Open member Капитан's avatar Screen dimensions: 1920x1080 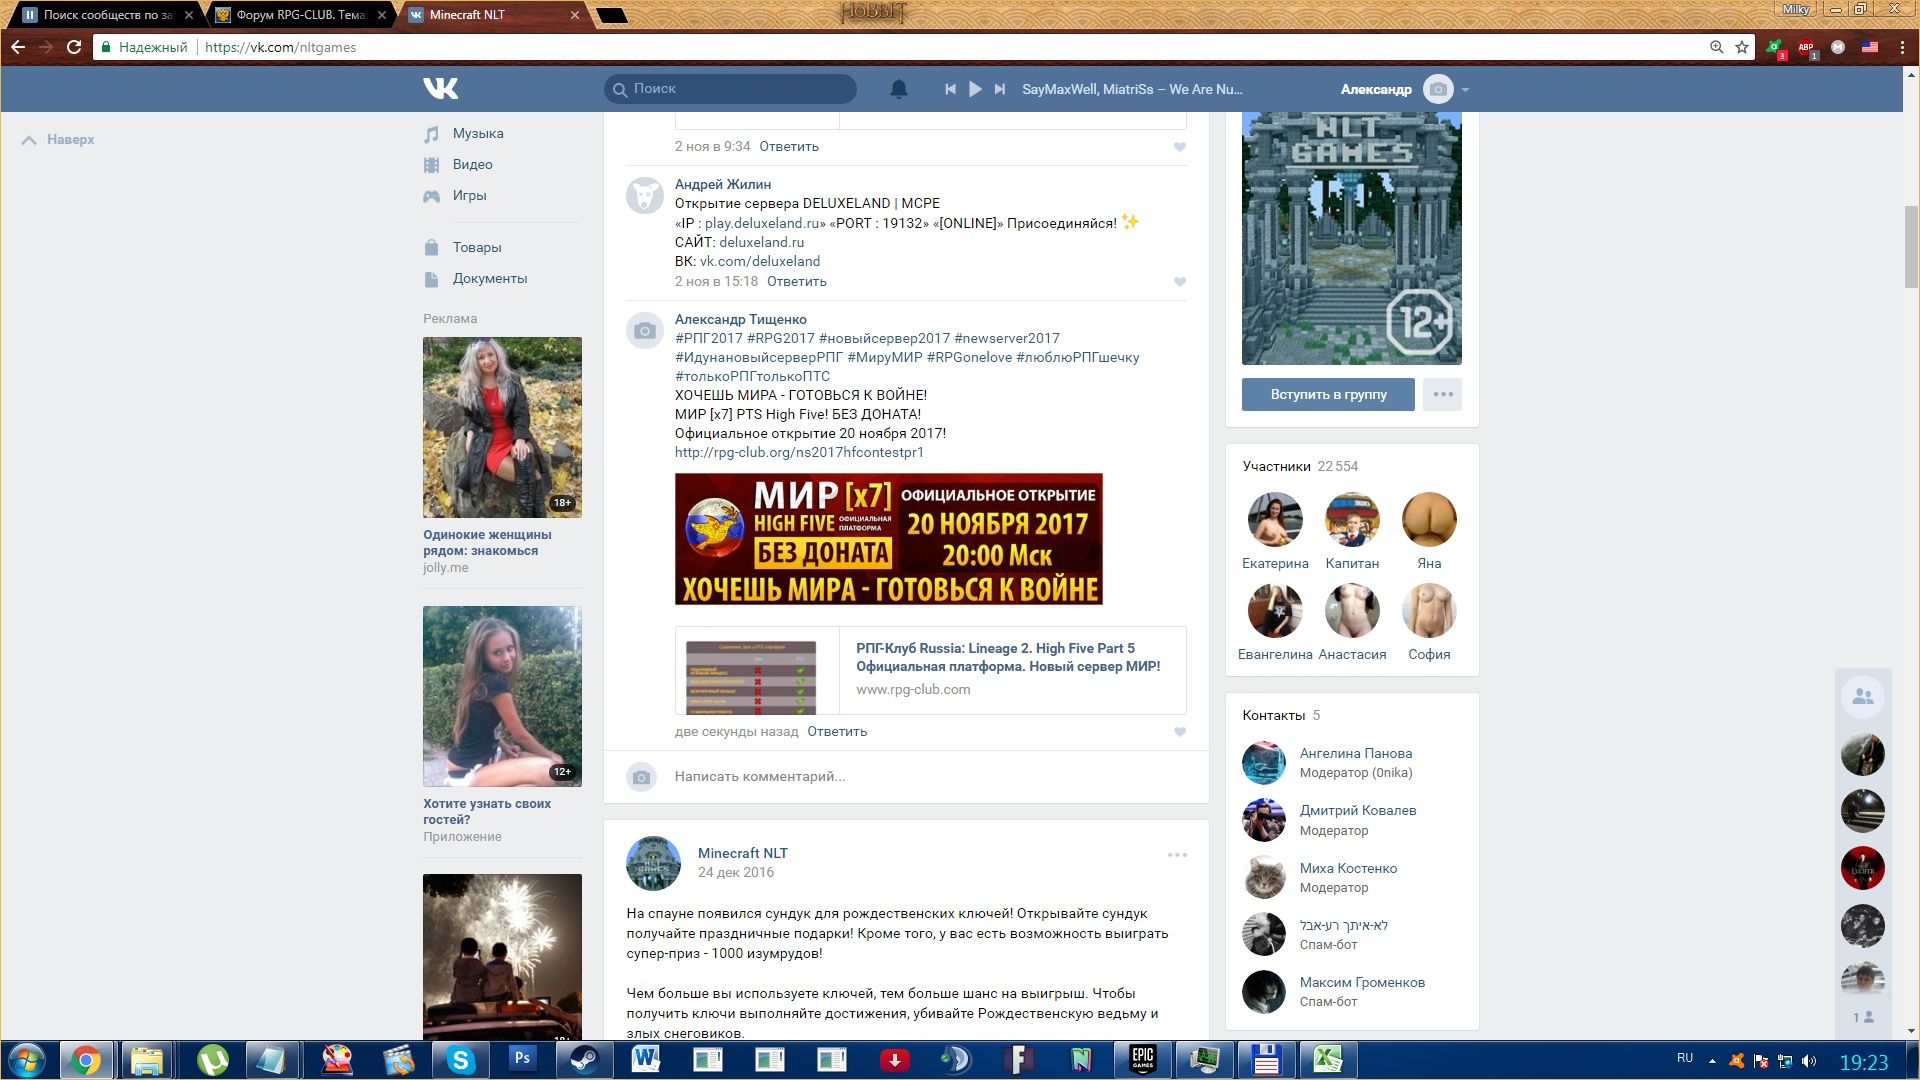pos(1352,520)
